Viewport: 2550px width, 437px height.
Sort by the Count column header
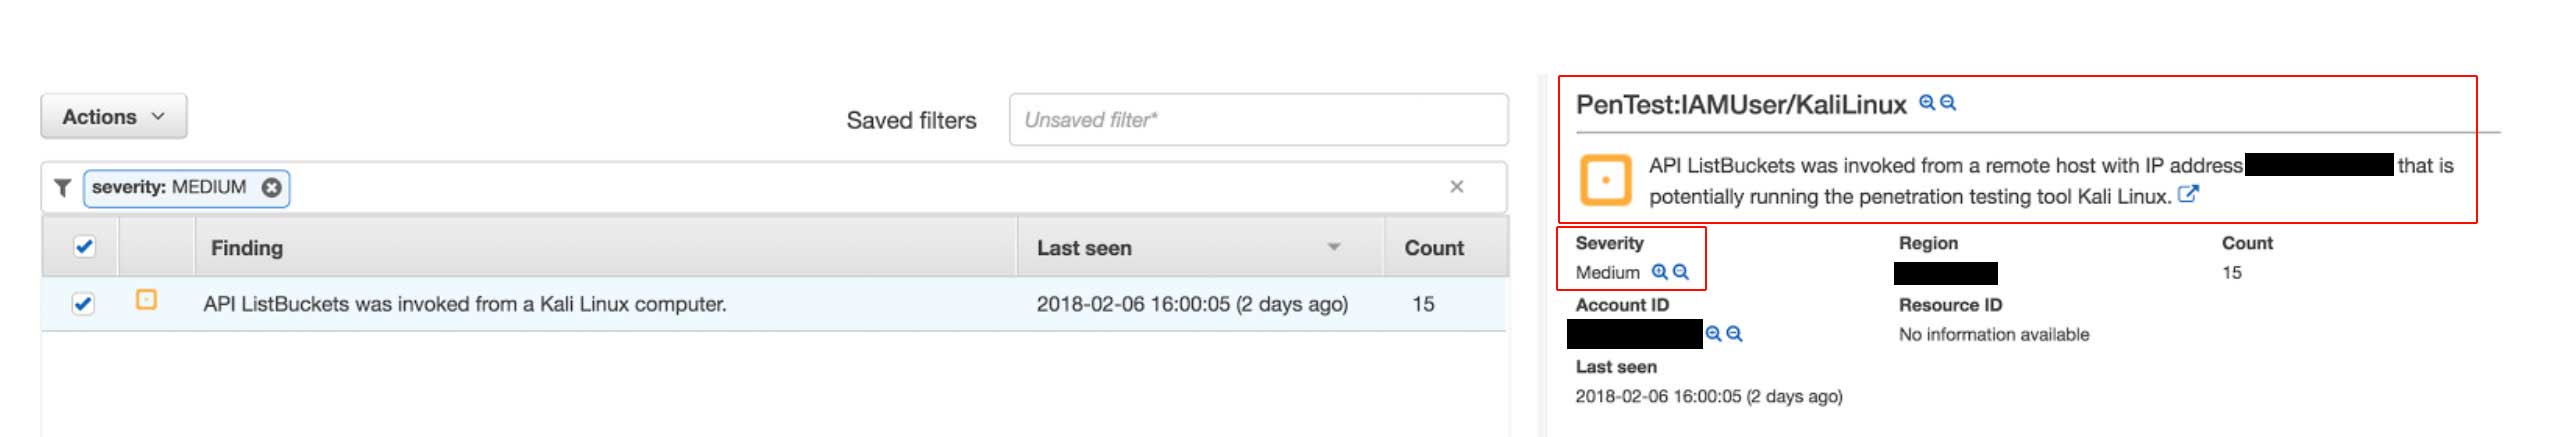1433,248
